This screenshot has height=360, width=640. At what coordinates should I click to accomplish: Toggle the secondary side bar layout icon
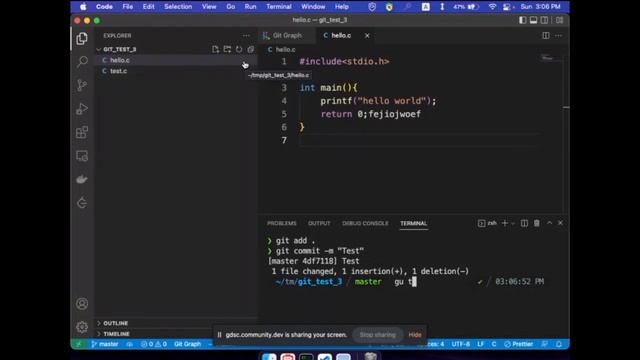point(544,20)
